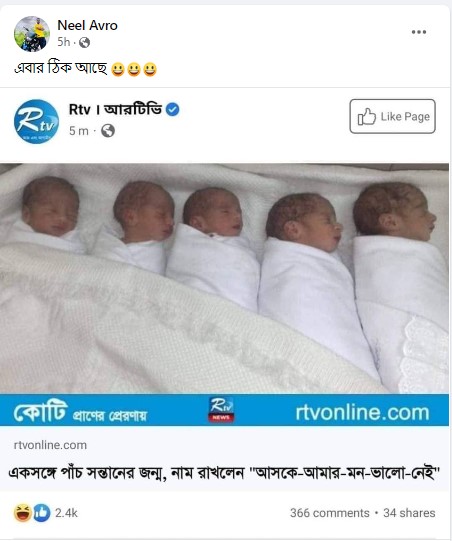This screenshot has height=541, width=452.
Task: Click the globe icon beside 5 m
Action: (x=108, y=131)
